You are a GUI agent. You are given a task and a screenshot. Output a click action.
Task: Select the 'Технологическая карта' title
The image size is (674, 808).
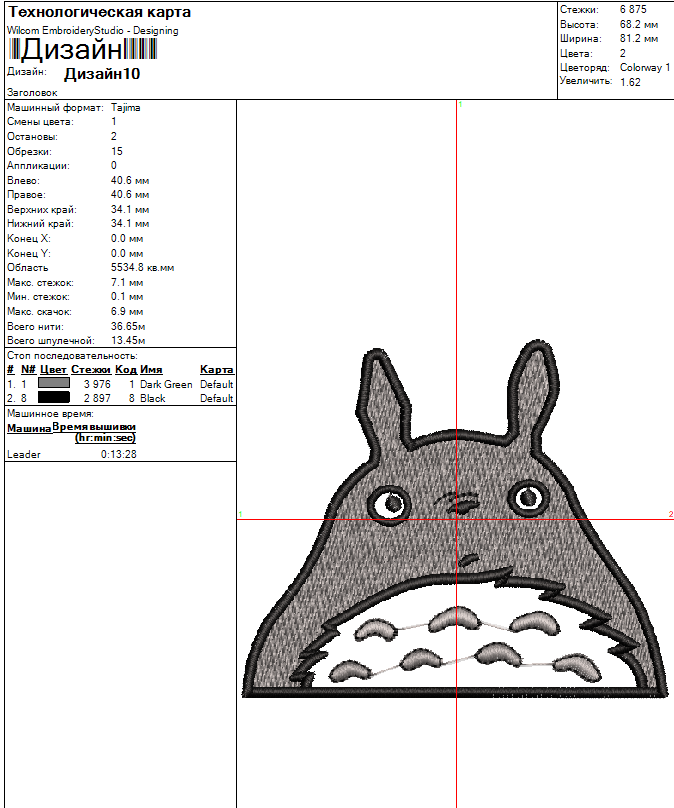[99, 12]
